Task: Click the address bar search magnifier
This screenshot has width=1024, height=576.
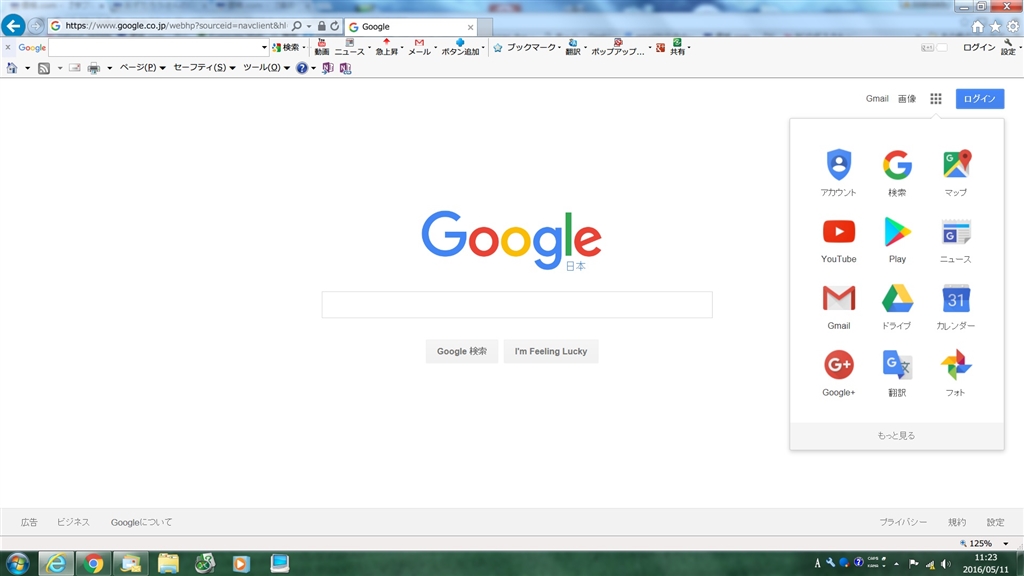Action: pyautogui.click(x=296, y=26)
